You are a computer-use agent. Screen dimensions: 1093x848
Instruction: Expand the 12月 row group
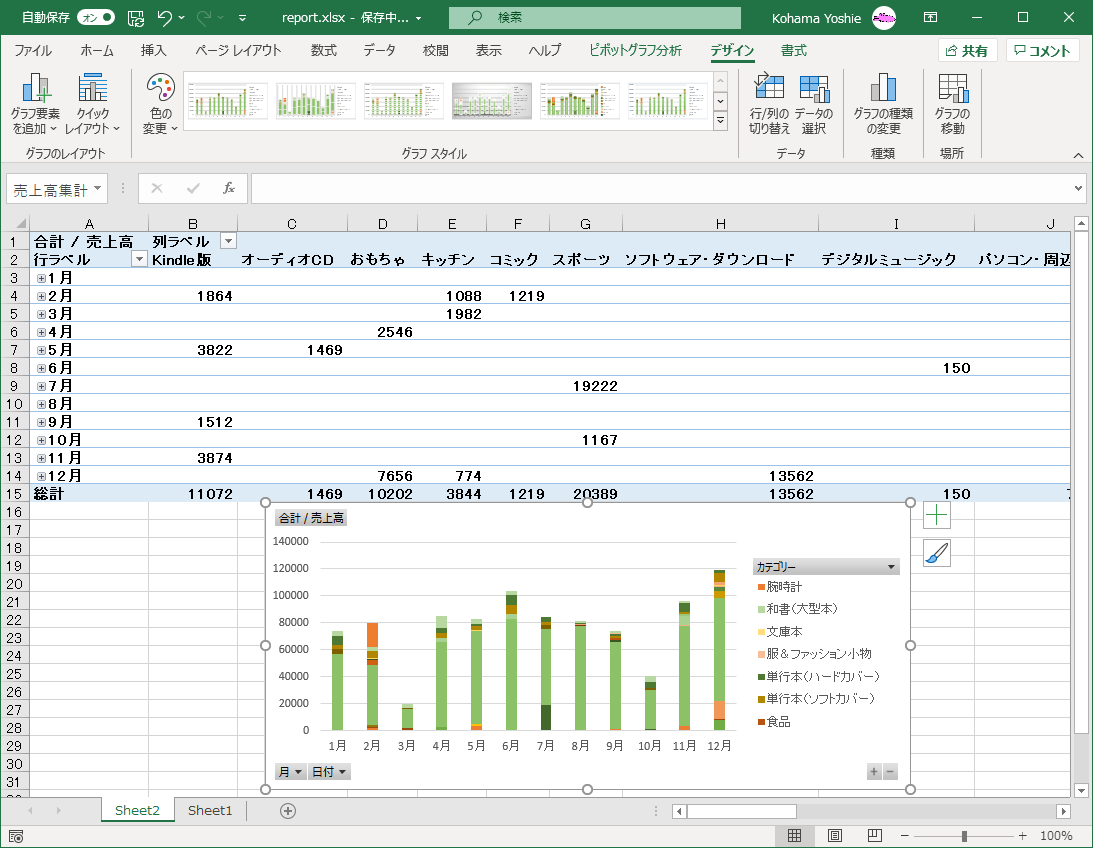tap(41, 476)
